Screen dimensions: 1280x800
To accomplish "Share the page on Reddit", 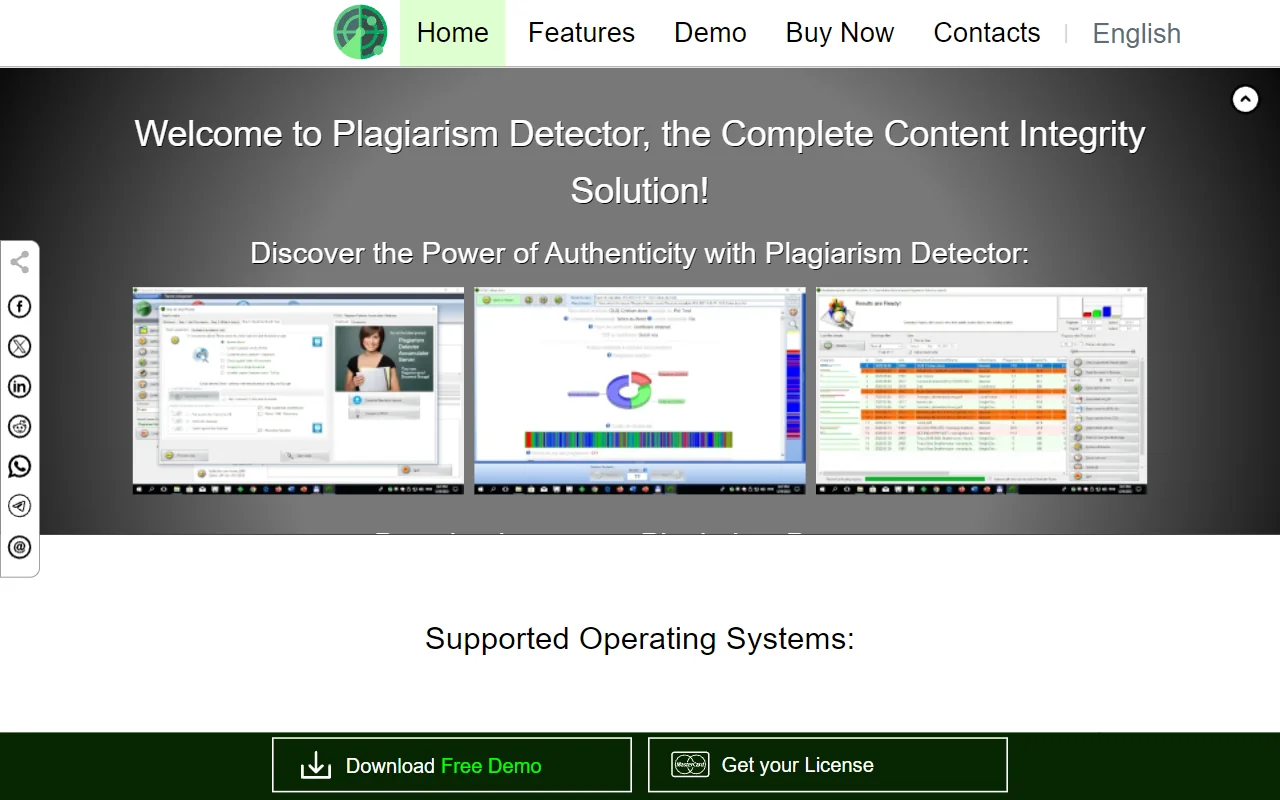I will click(x=19, y=427).
